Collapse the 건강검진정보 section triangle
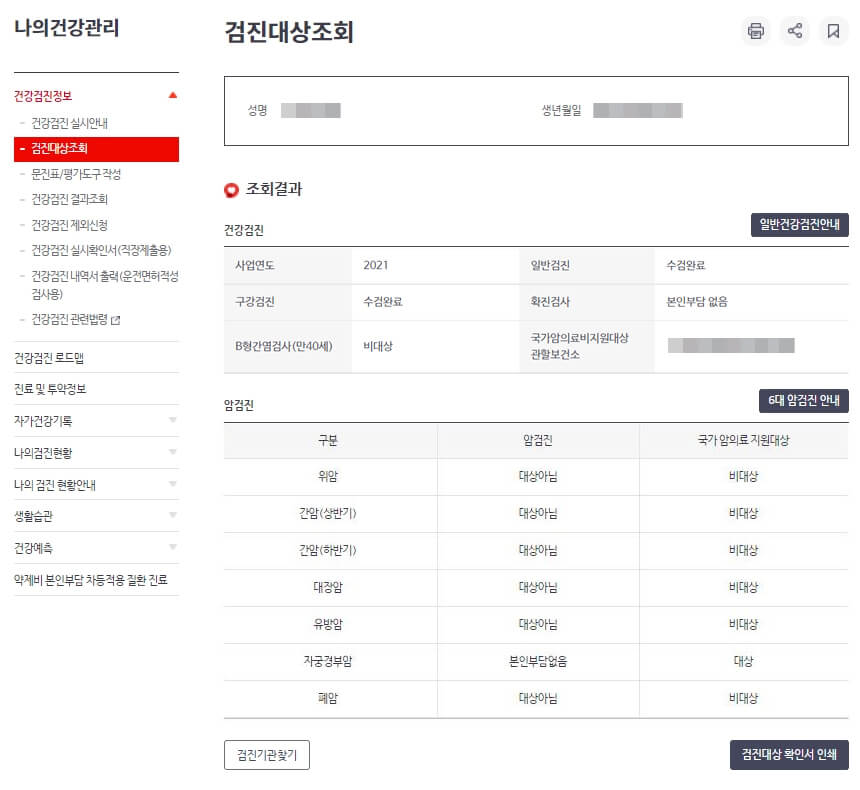Screen dimensions: 860x790 172,96
